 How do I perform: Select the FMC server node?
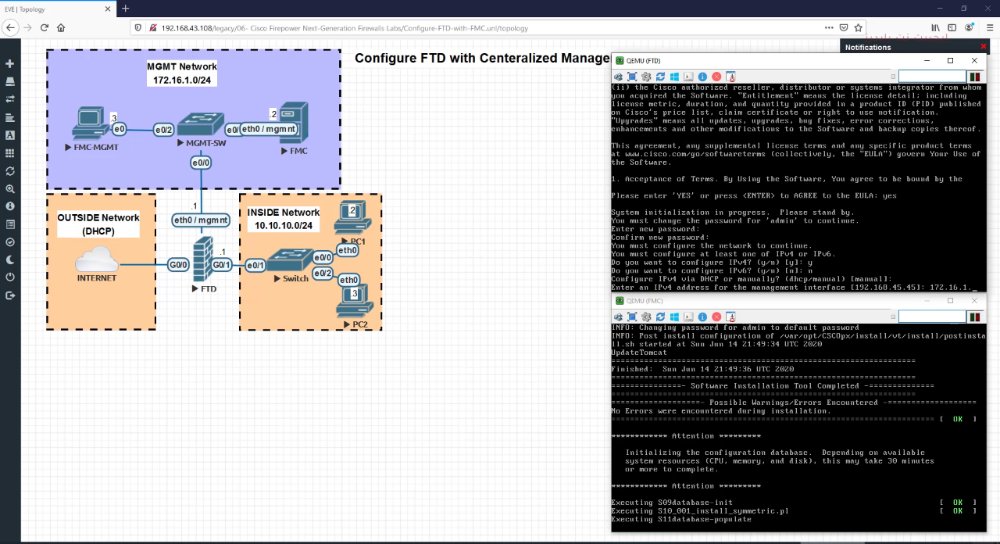coord(294,122)
